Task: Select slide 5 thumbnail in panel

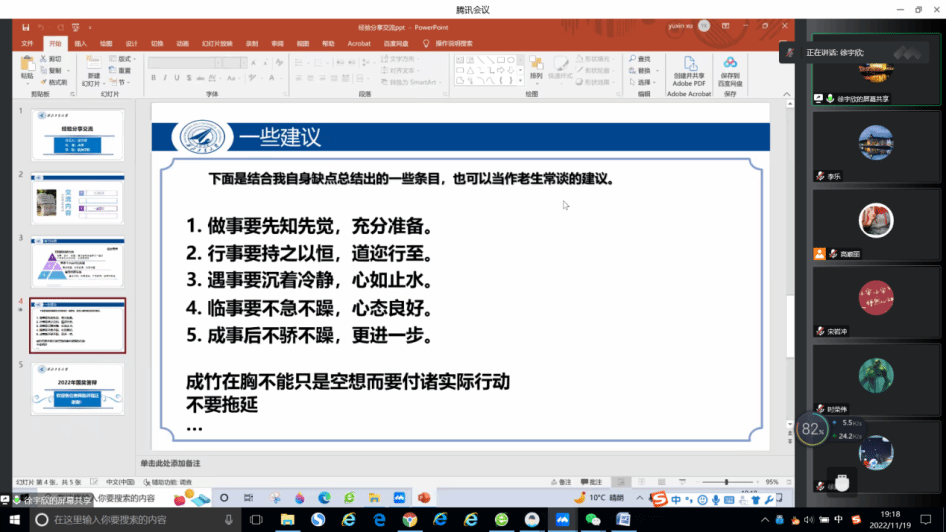Action: pos(78,390)
